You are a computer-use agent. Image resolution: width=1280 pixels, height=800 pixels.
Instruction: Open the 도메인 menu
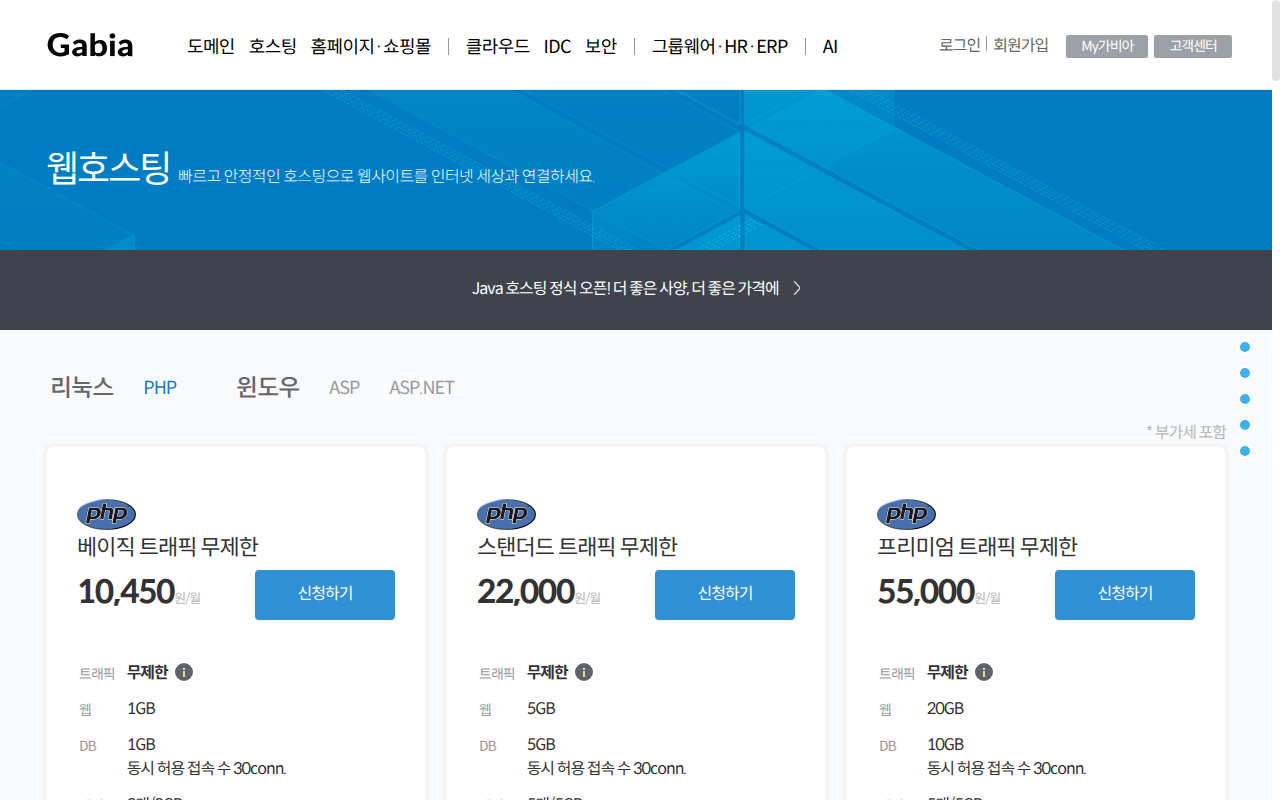click(x=211, y=46)
